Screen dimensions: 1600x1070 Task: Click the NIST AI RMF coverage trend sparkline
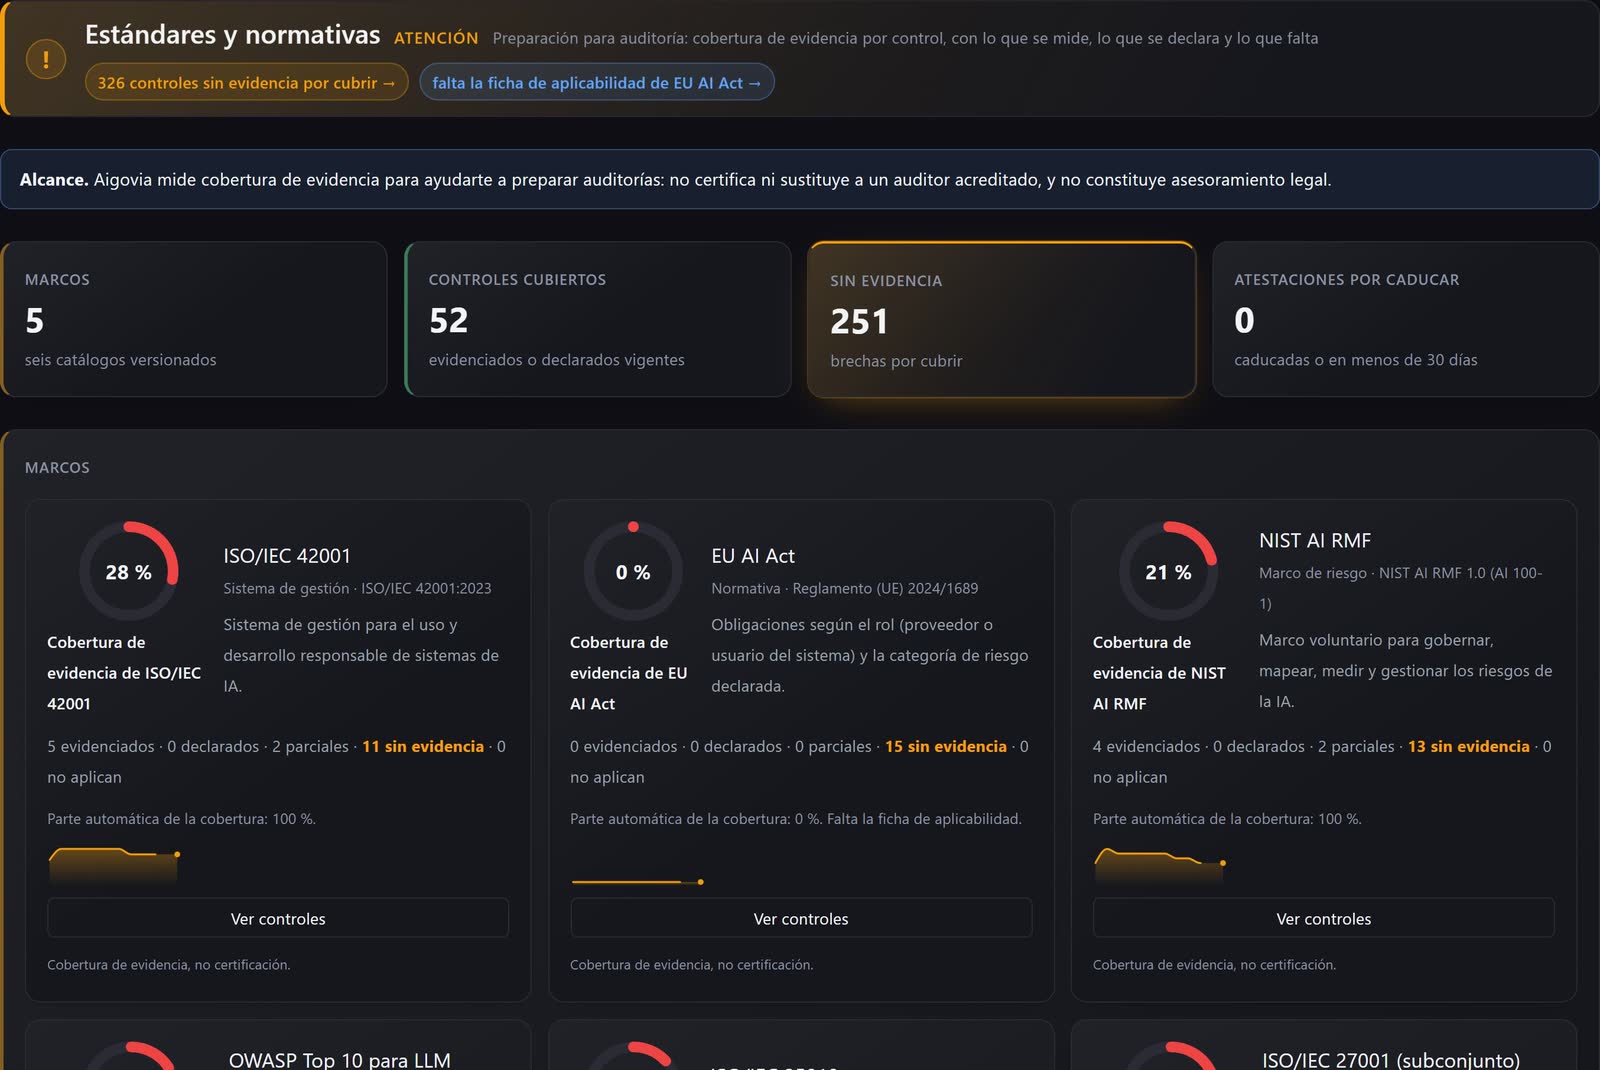point(1160,865)
